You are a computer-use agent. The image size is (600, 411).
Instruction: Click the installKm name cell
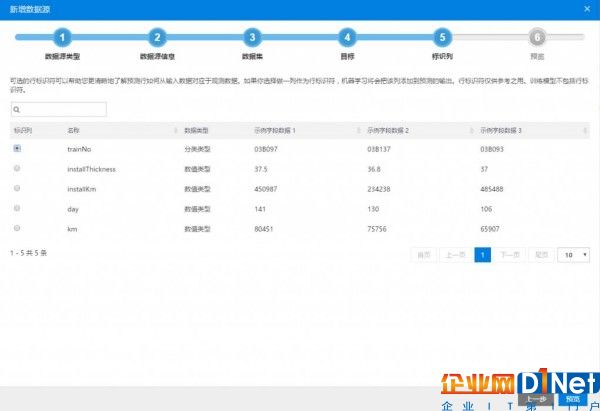pos(82,189)
